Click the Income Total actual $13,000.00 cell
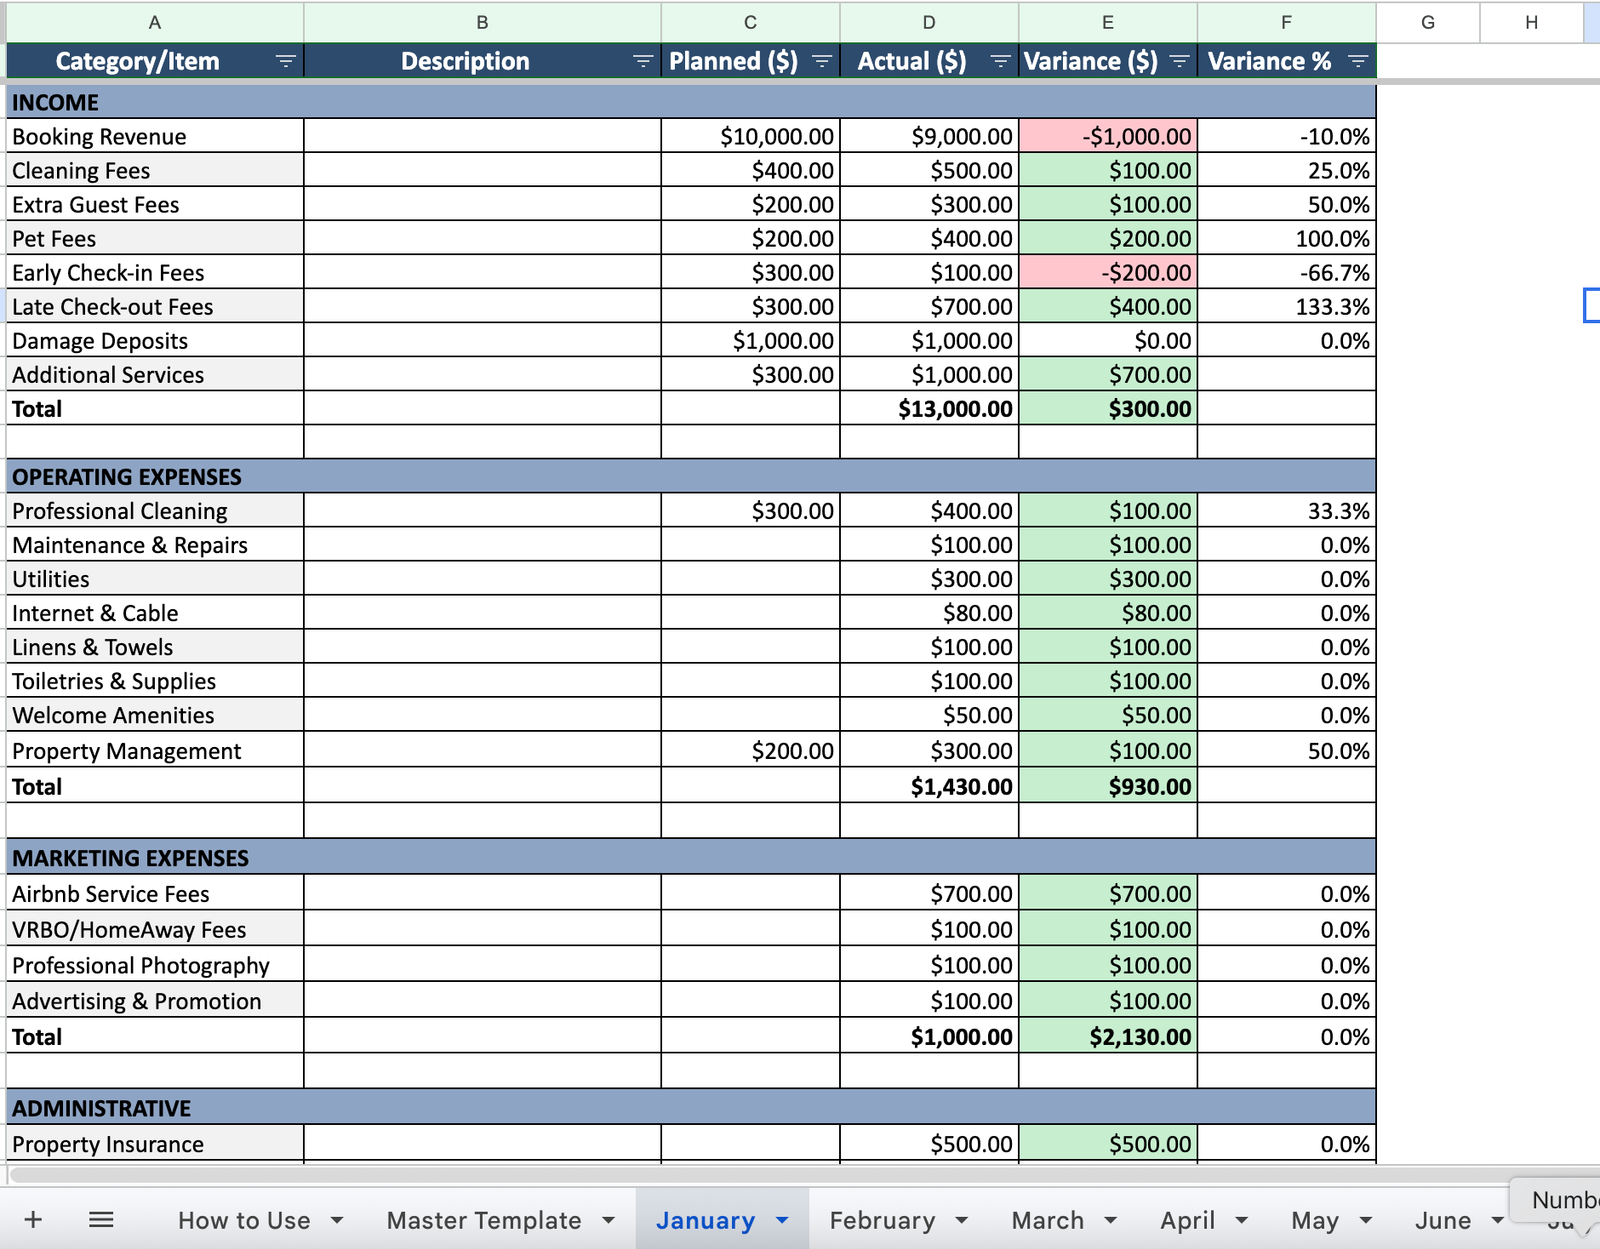Image resolution: width=1600 pixels, height=1249 pixels. click(x=929, y=409)
